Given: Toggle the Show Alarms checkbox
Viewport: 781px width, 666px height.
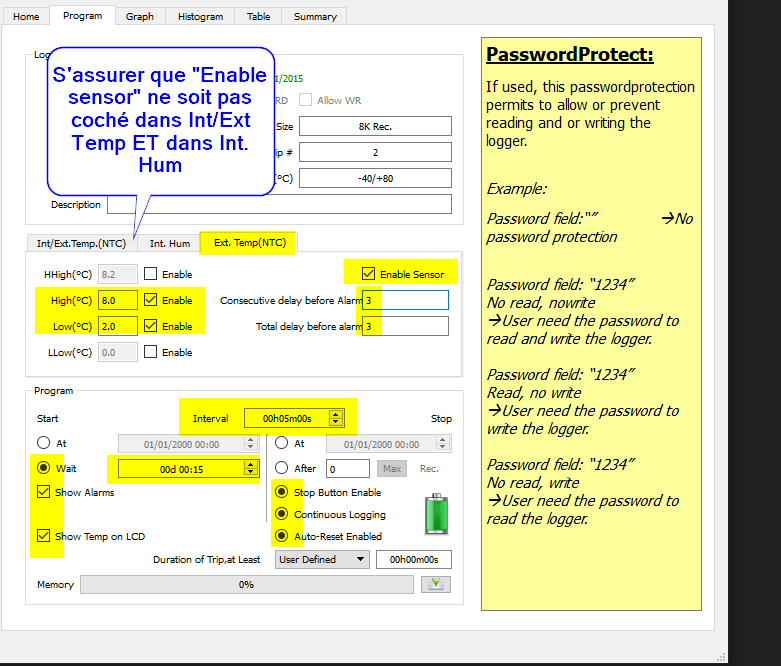Looking at the screenshot, I should [44, 492].
